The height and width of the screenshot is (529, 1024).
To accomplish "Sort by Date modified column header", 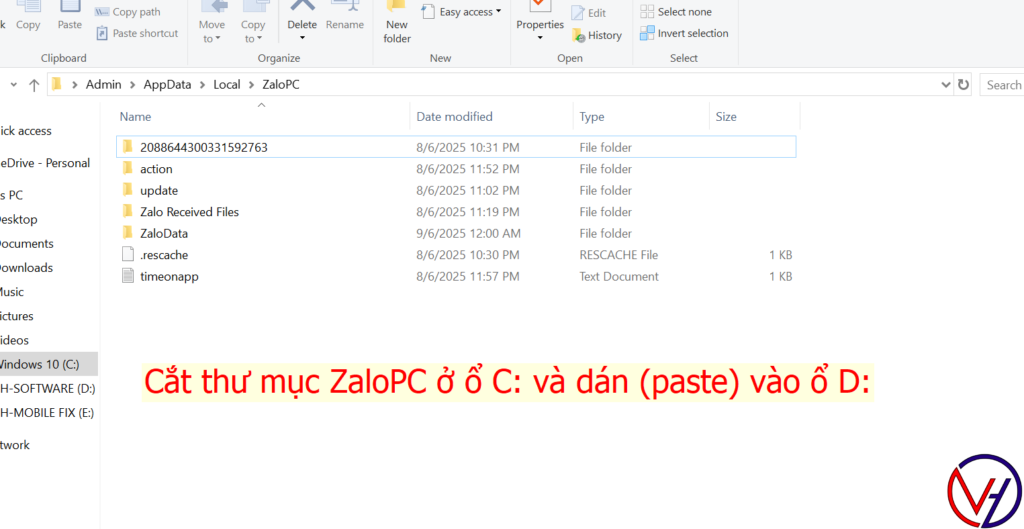I will point(454,117).
